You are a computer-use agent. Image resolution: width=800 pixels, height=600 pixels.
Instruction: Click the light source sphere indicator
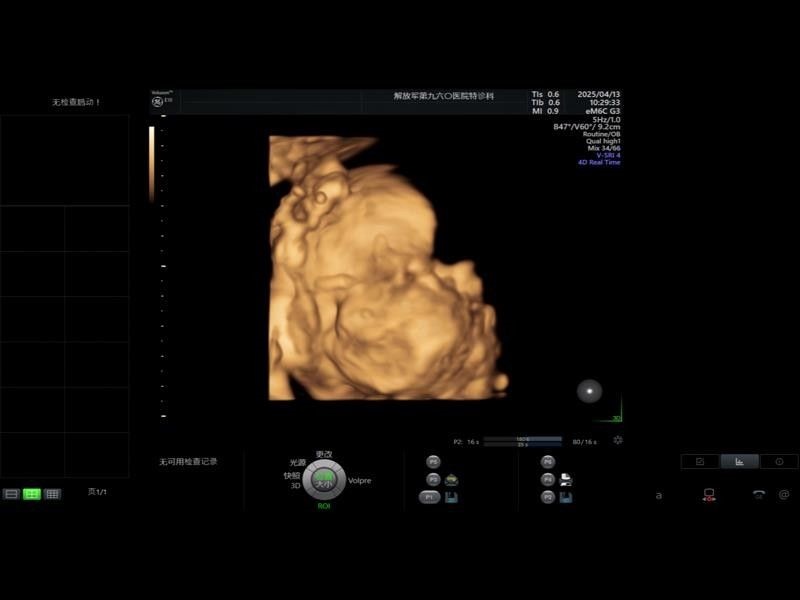(x=589, y=391)
